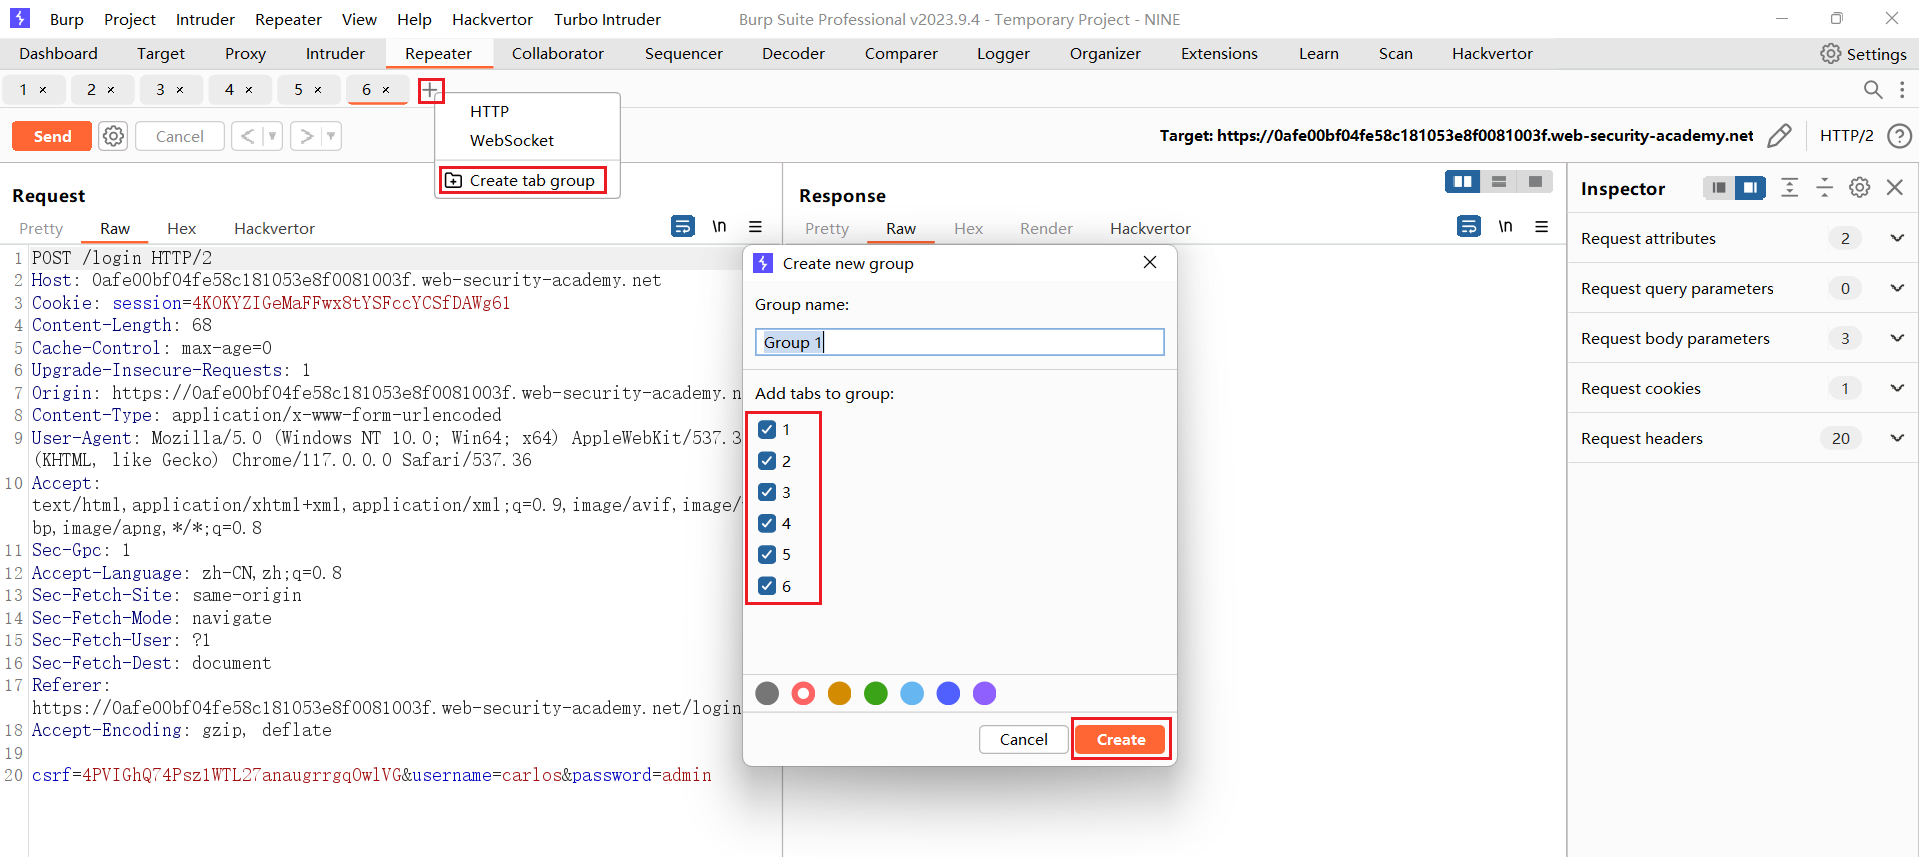This screenshot has height=857, width=1920.
Task: Uncheck tab 3 in group list
Action: click(x=767, y=492)
